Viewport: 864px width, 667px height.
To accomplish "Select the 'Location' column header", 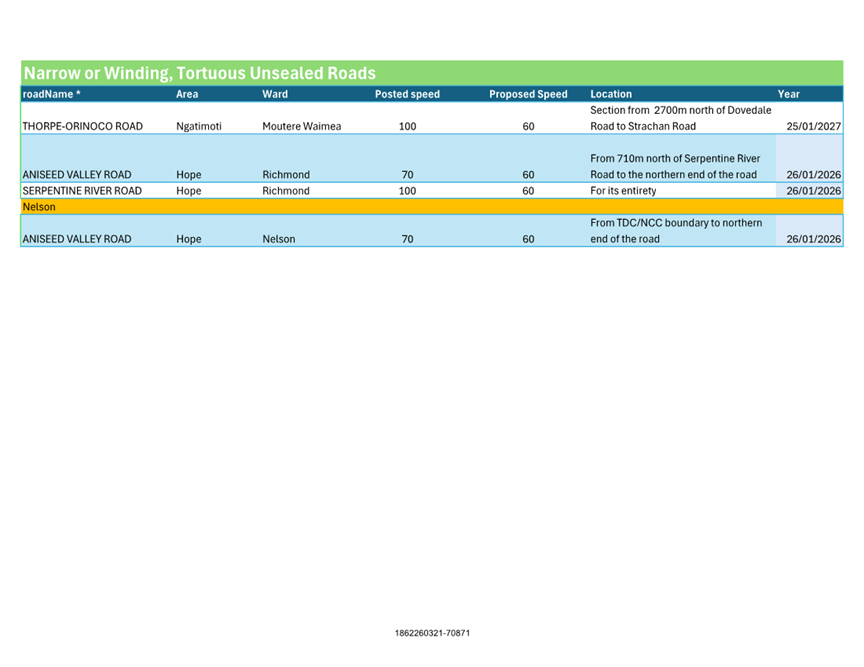I will 611,94.
